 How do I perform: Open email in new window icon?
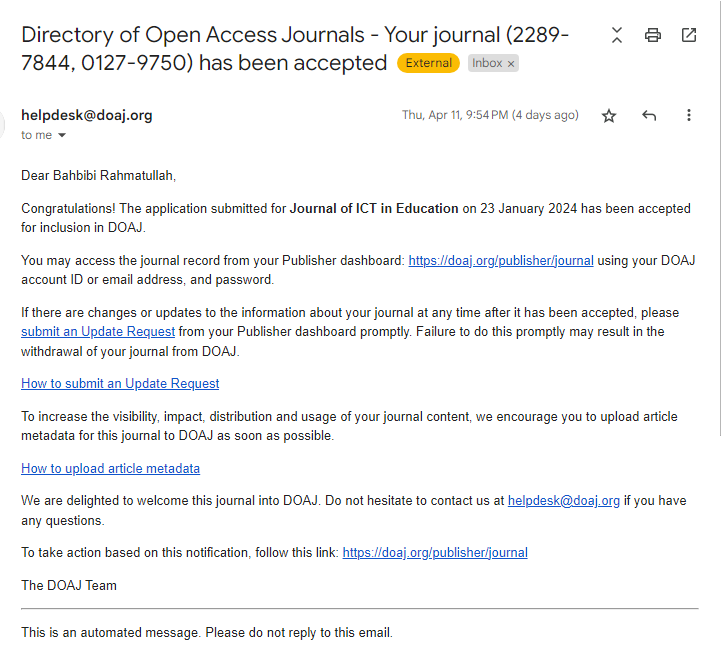689,35
